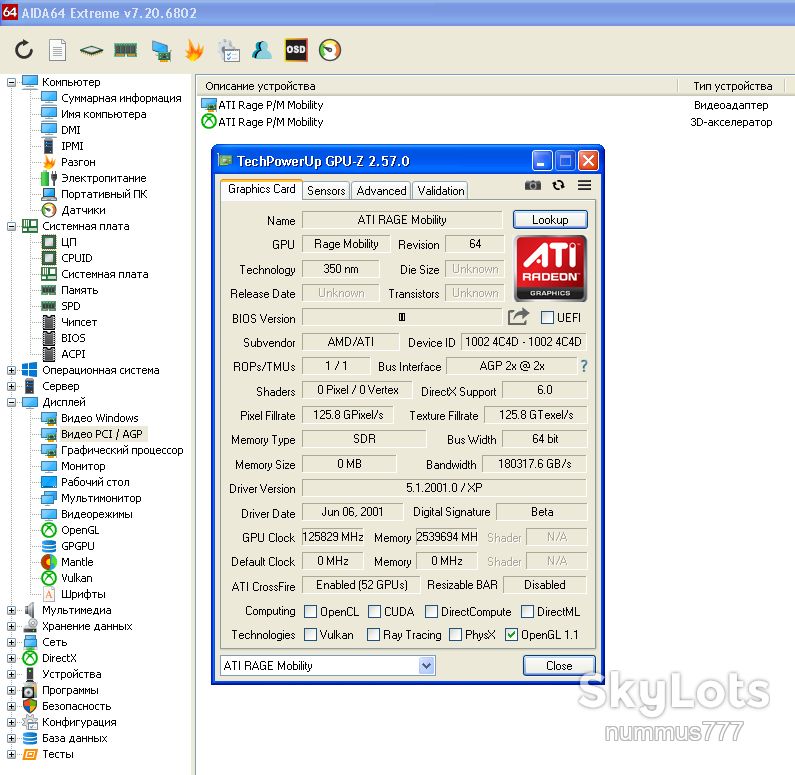Toggle the Vulkan technologies checkbox in GPU-Z
Screen dimensions: 795x775
click(x=310, y=635)
